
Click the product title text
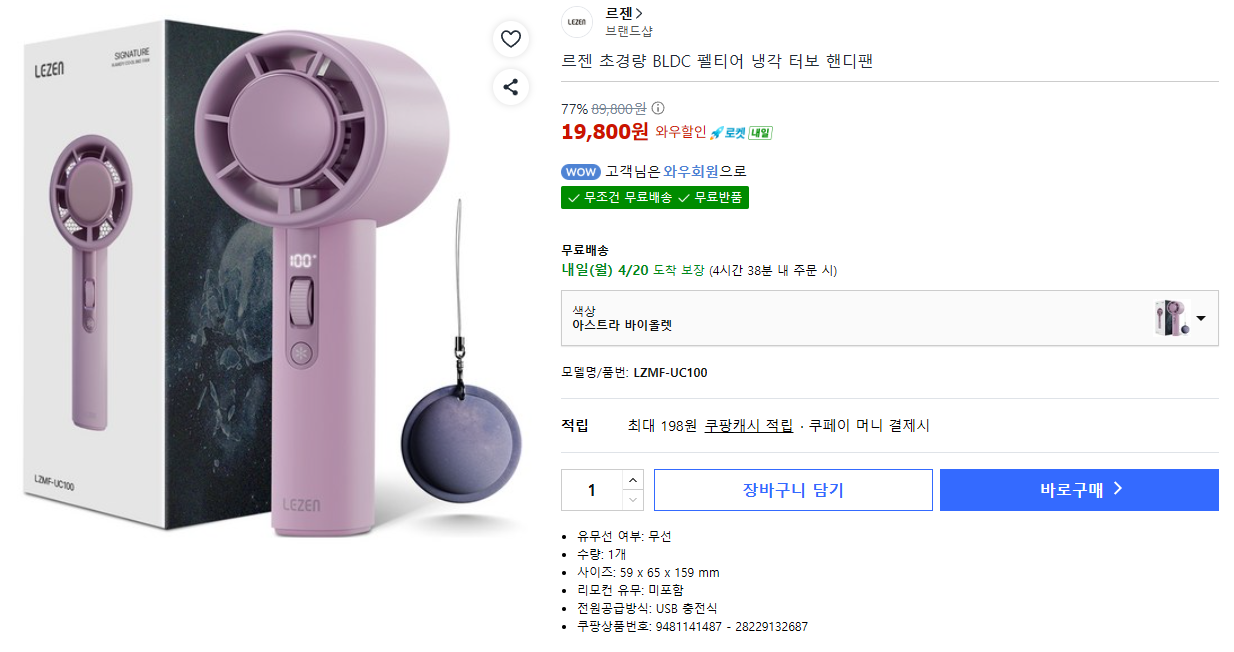(717, 61)
